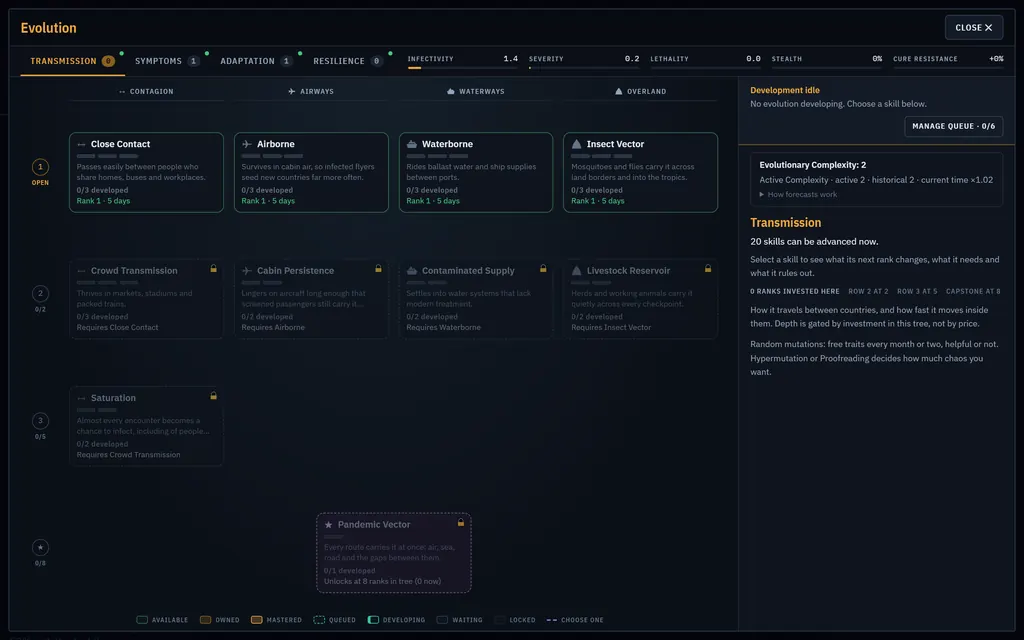Click the Waterborne ship icon
The width and height of the screenshot is (1024, 640).
(411, 144)
